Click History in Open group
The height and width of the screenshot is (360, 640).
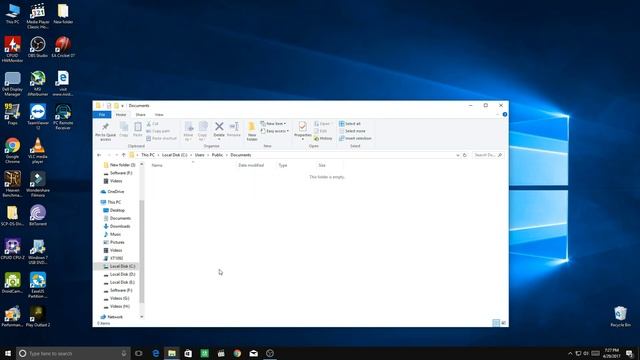point(323,138)
